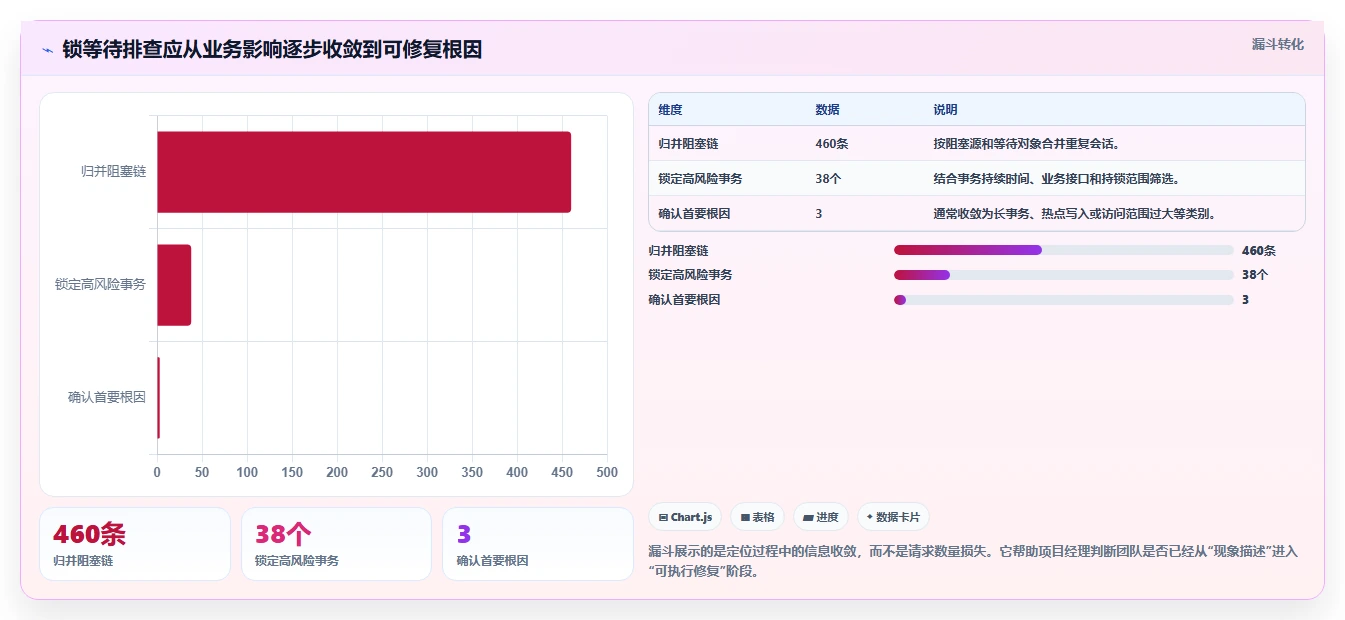Select the 锁定高风险事务 y-axis label in the chart
Viewport: 1345px width, 620px height.
click(100, 285)
